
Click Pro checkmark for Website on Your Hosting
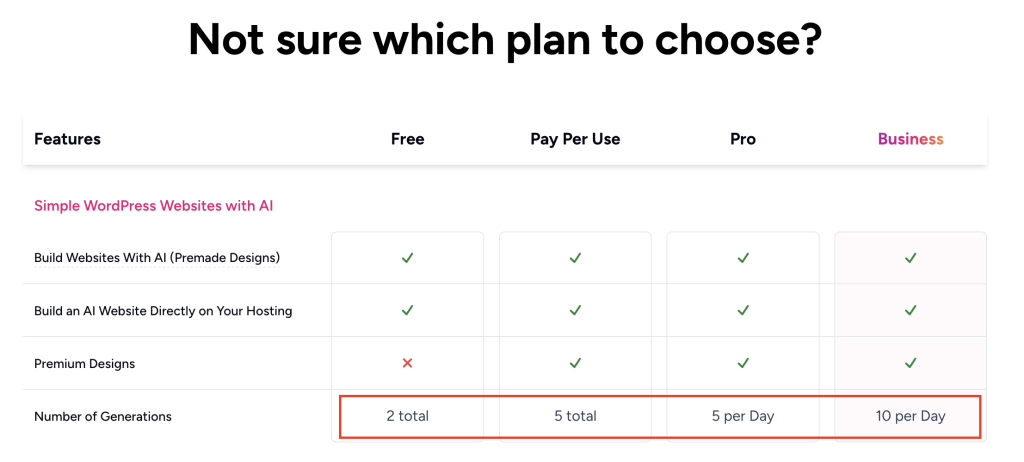743,311
